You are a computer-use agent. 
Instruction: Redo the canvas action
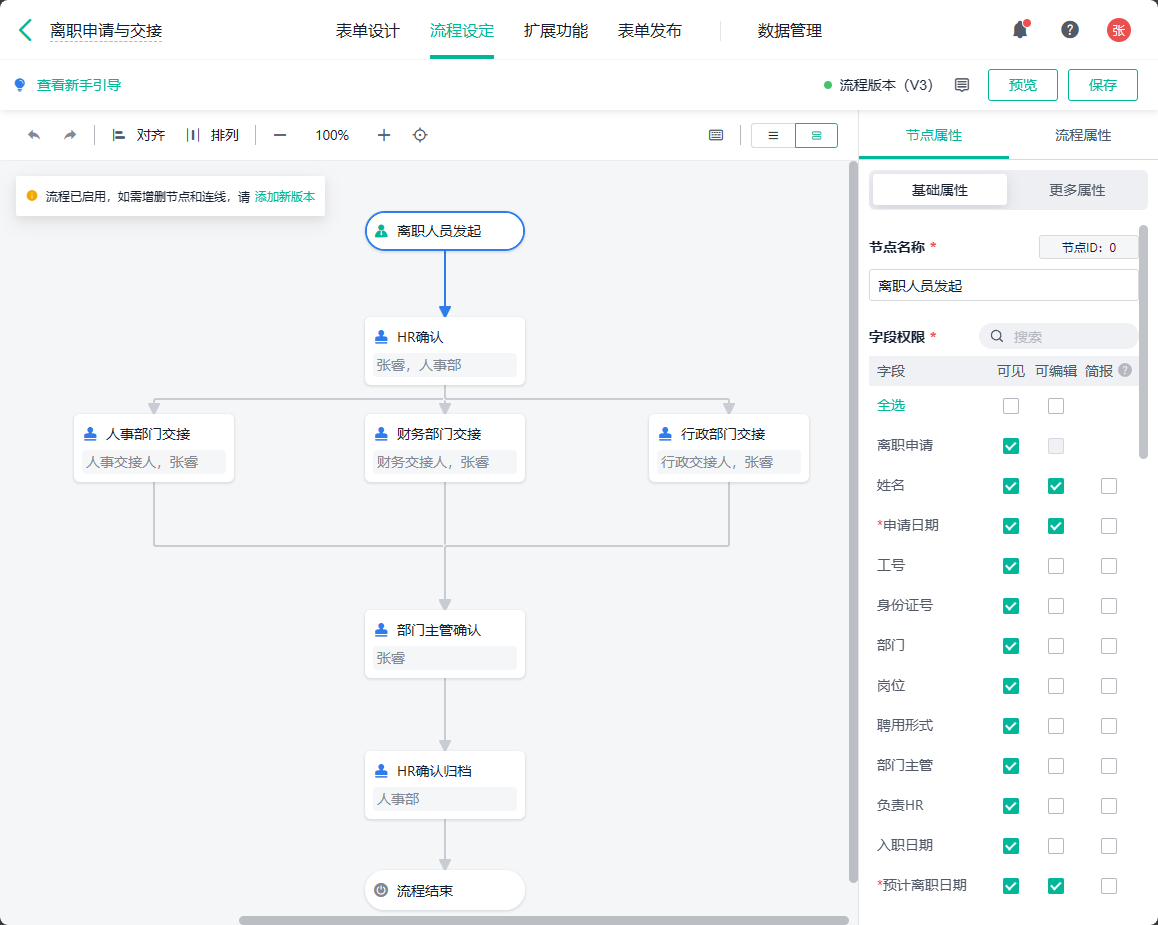(69, 135)
